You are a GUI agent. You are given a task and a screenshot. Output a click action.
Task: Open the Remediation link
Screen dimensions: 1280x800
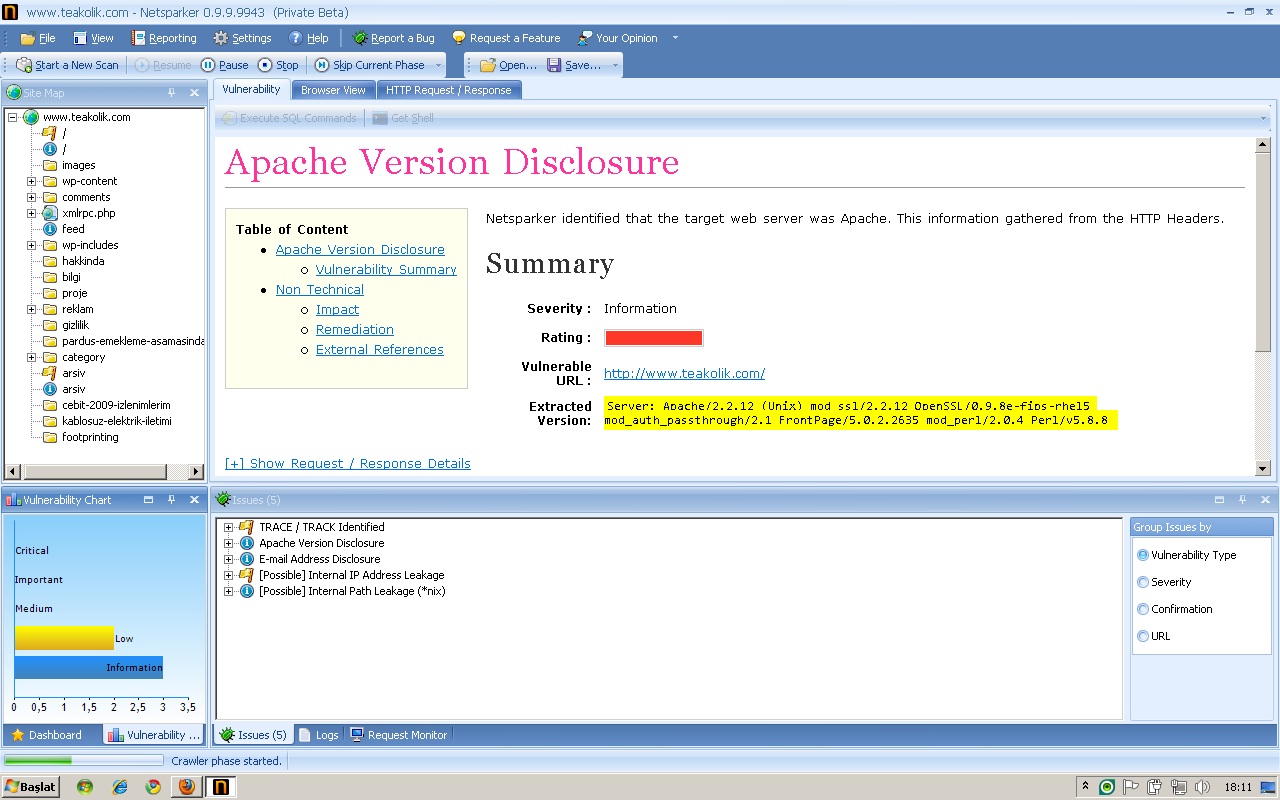click(x=355, y=330)
